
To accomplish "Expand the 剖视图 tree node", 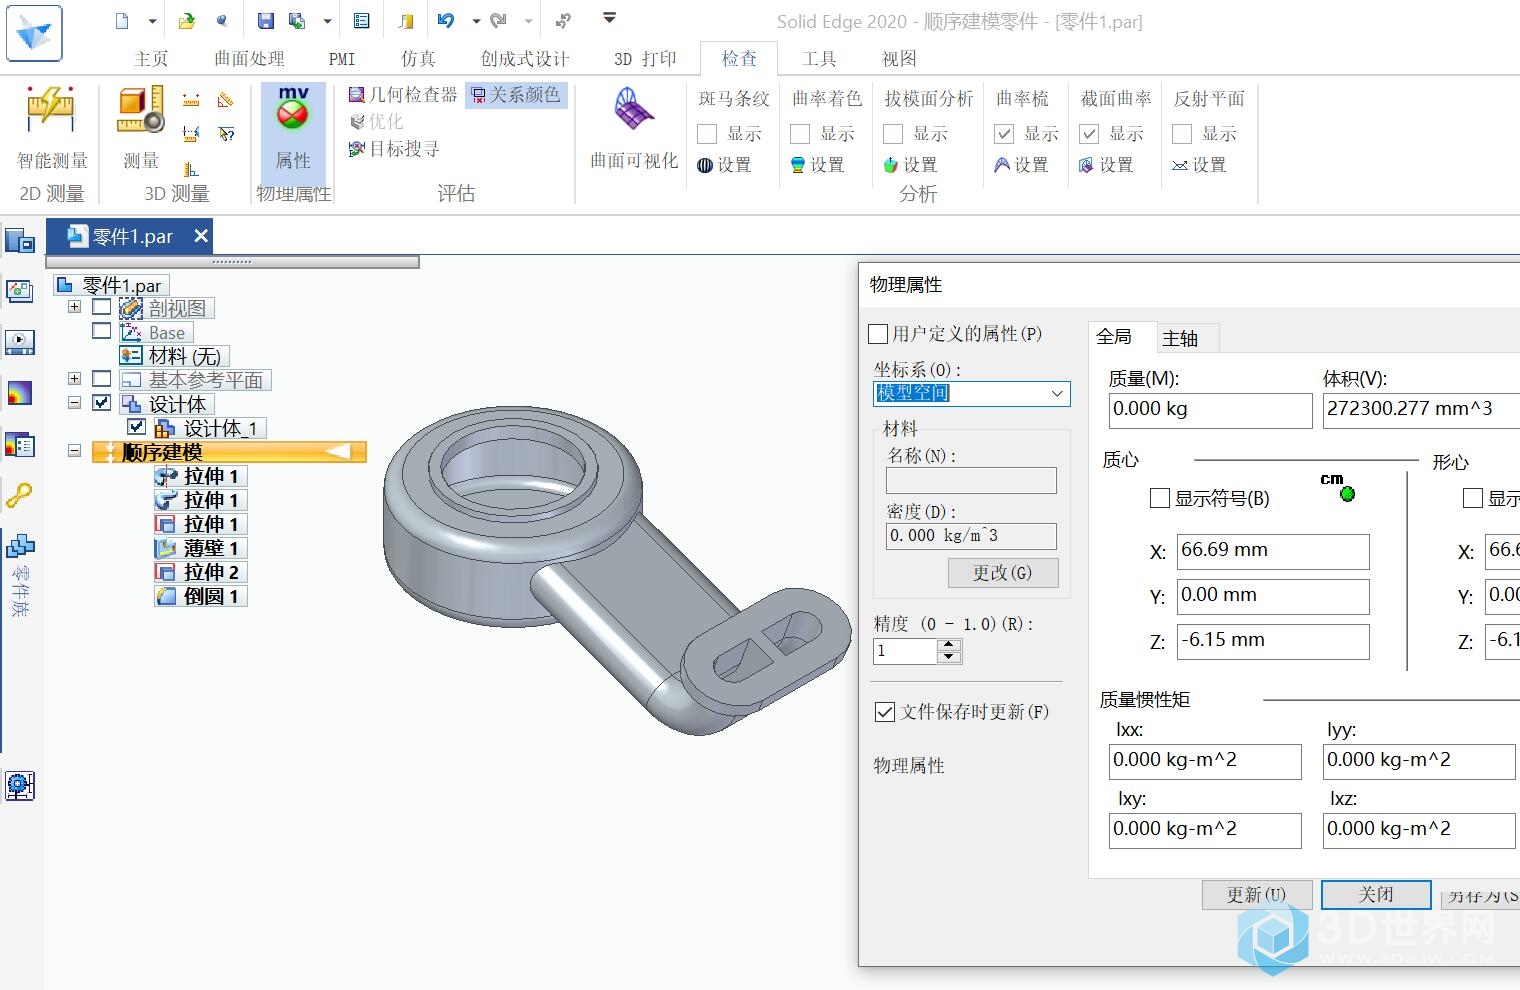I will pos(74,307).
